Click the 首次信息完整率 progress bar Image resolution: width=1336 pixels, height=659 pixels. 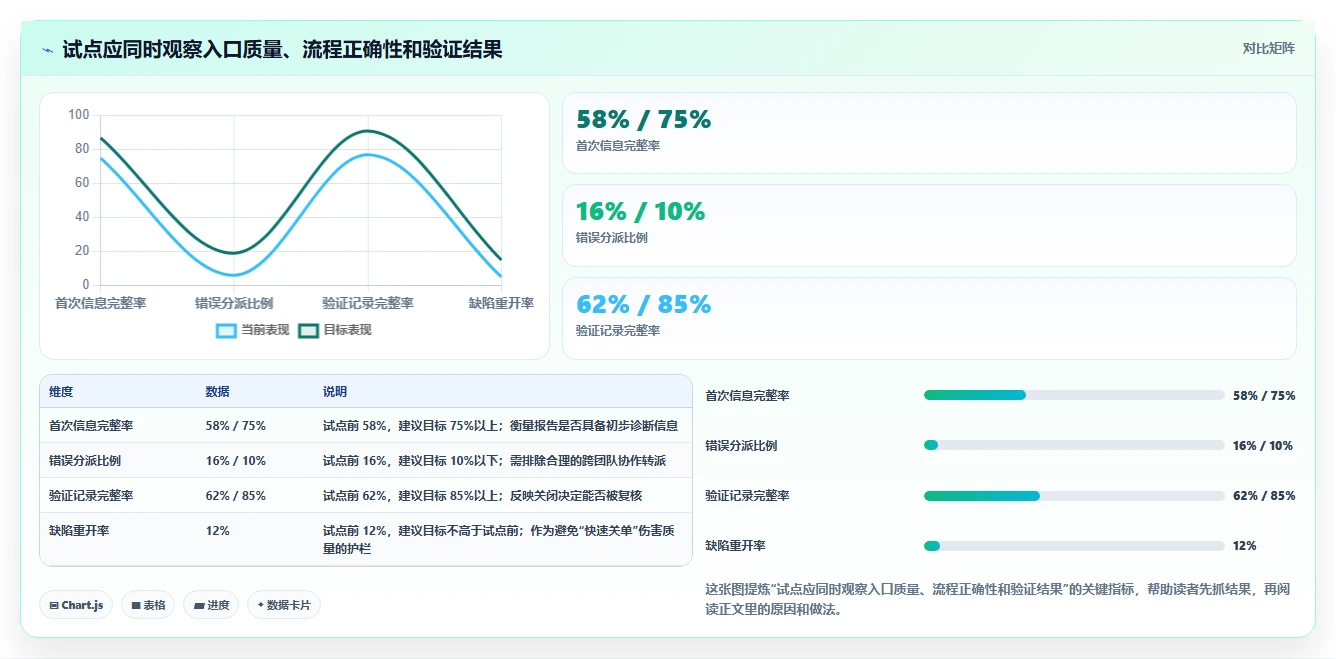pos(1074,395)
